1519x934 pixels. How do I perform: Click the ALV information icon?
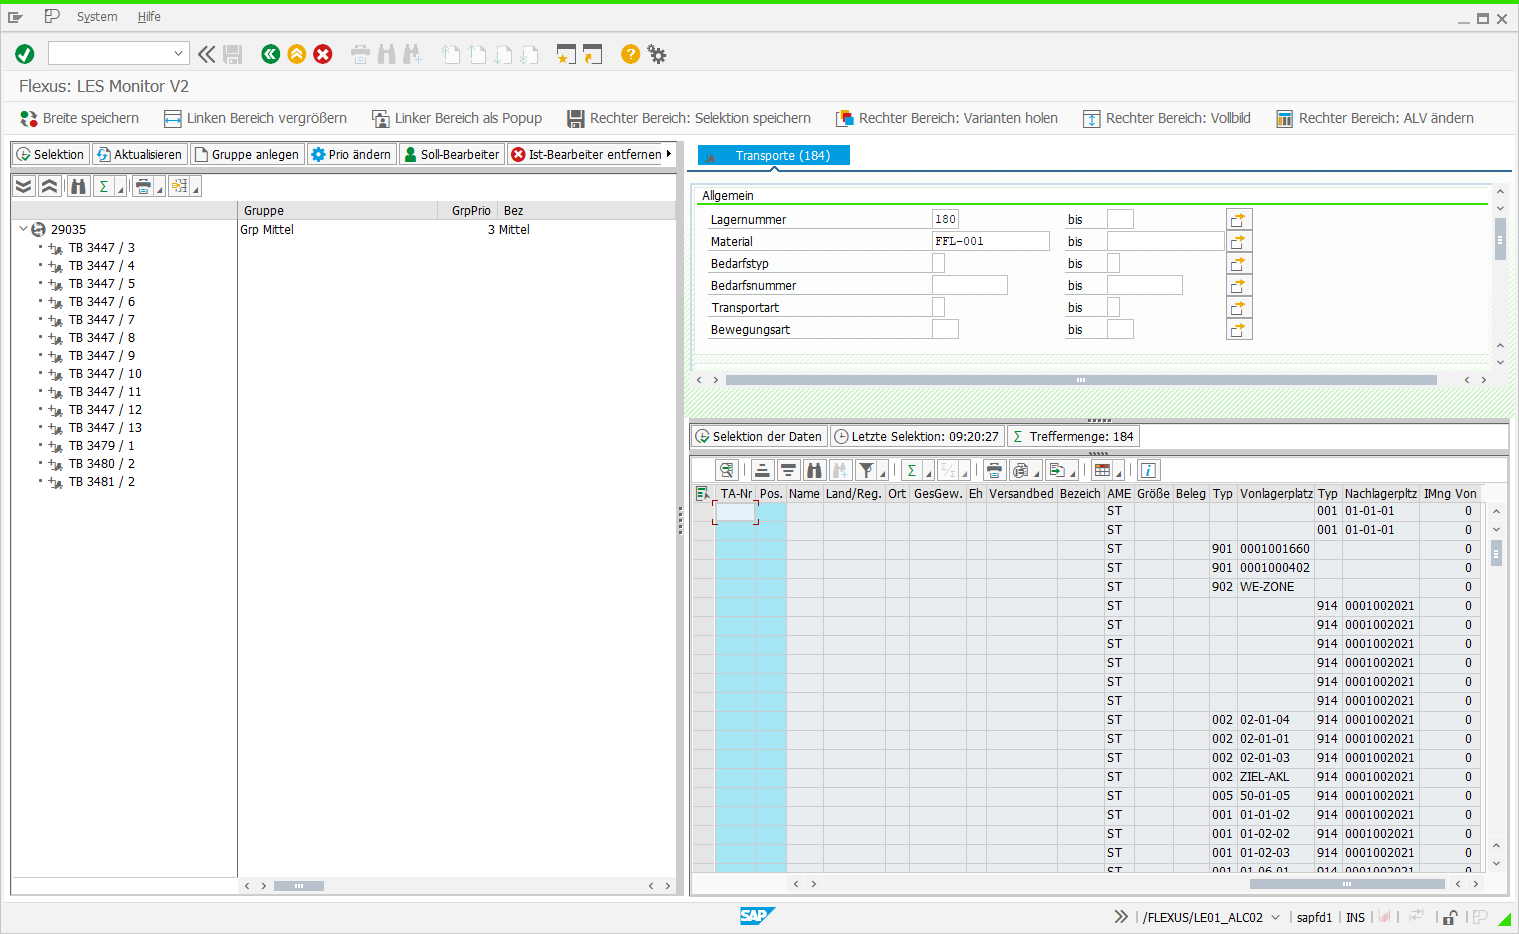pos(1149,470)
